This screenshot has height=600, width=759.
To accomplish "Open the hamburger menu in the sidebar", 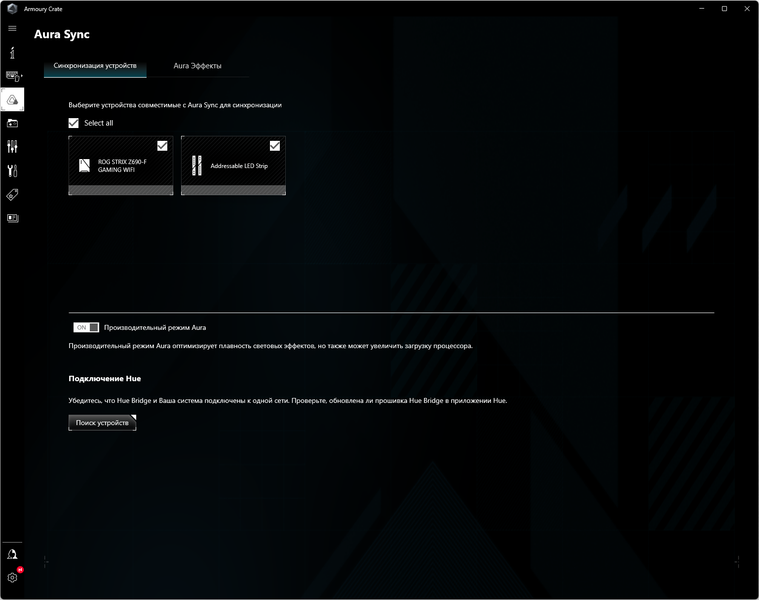I will tap(12, 29).
